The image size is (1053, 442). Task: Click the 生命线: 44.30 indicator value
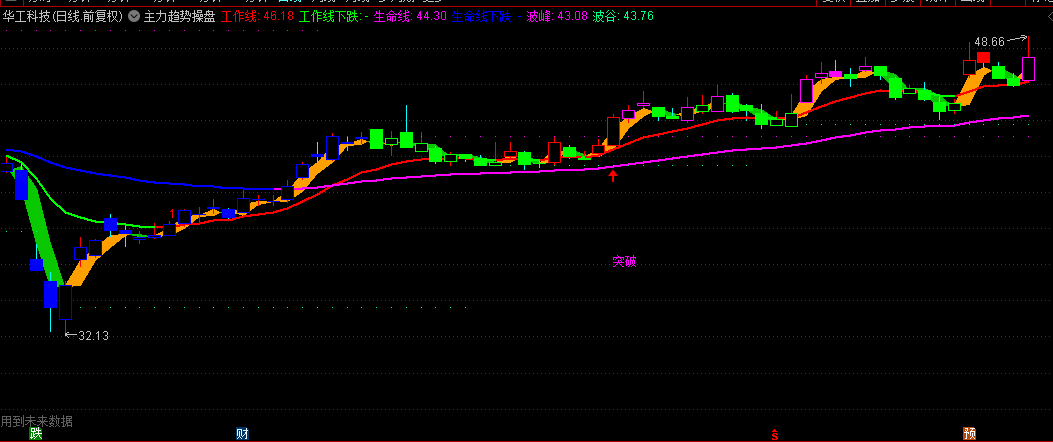(x=410, y=17)
